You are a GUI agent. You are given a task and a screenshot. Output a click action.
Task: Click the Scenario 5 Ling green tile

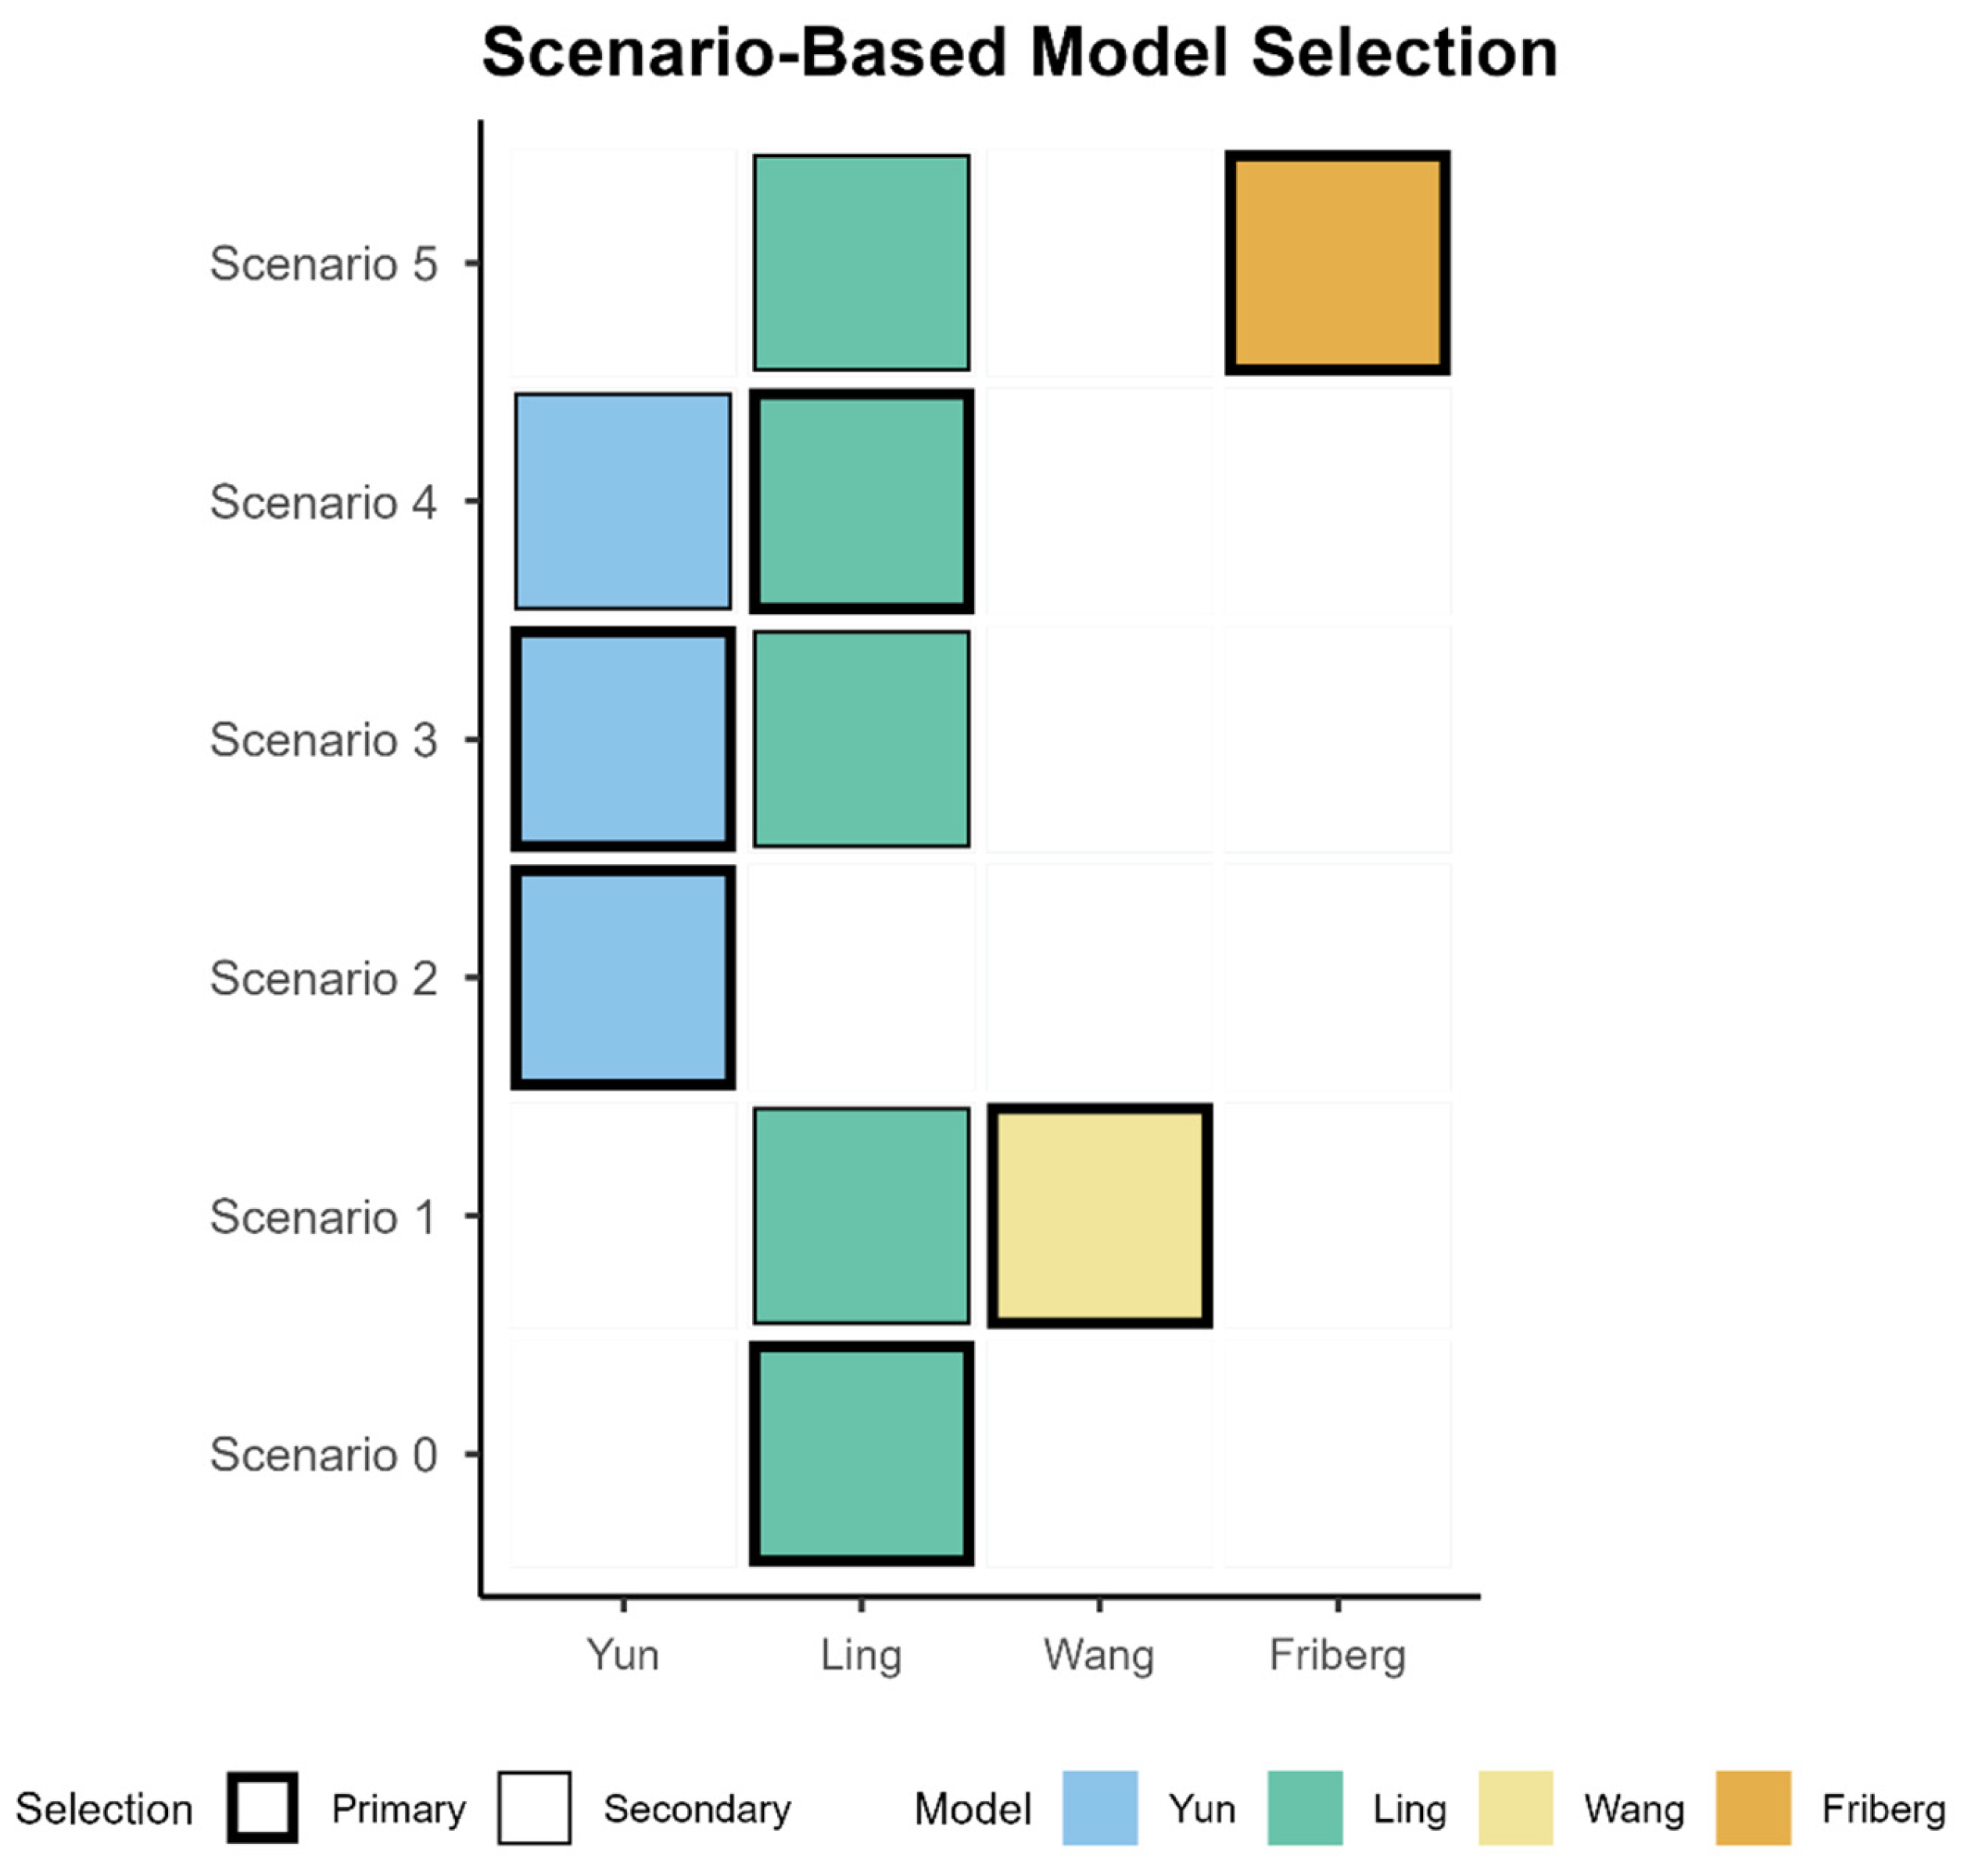click(x=861, y=263)
